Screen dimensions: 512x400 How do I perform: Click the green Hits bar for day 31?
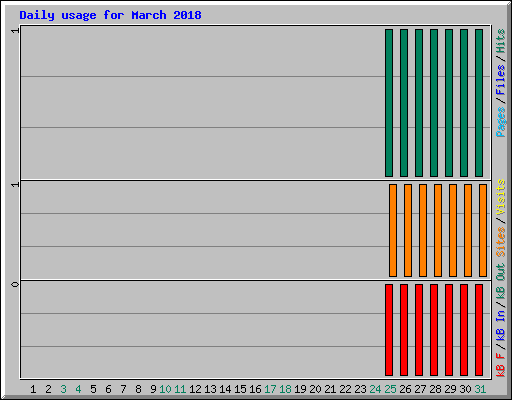(x=479, y=103)
